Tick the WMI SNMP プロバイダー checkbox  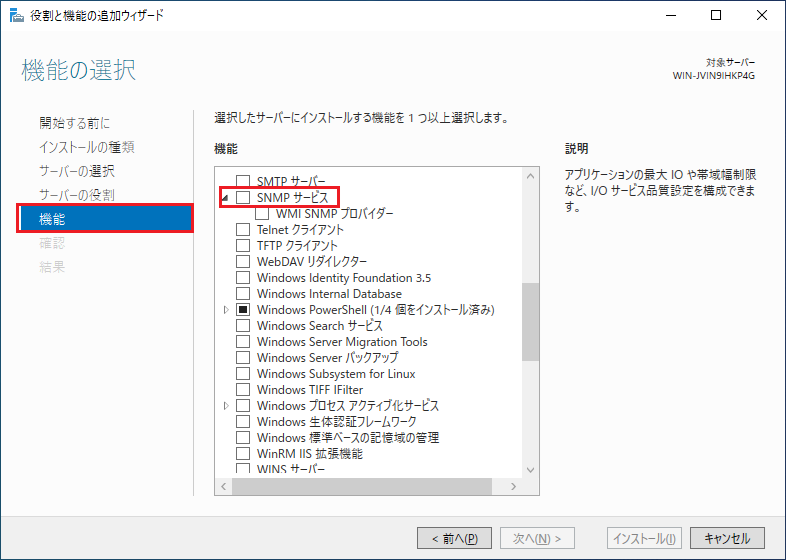(262, 213)
